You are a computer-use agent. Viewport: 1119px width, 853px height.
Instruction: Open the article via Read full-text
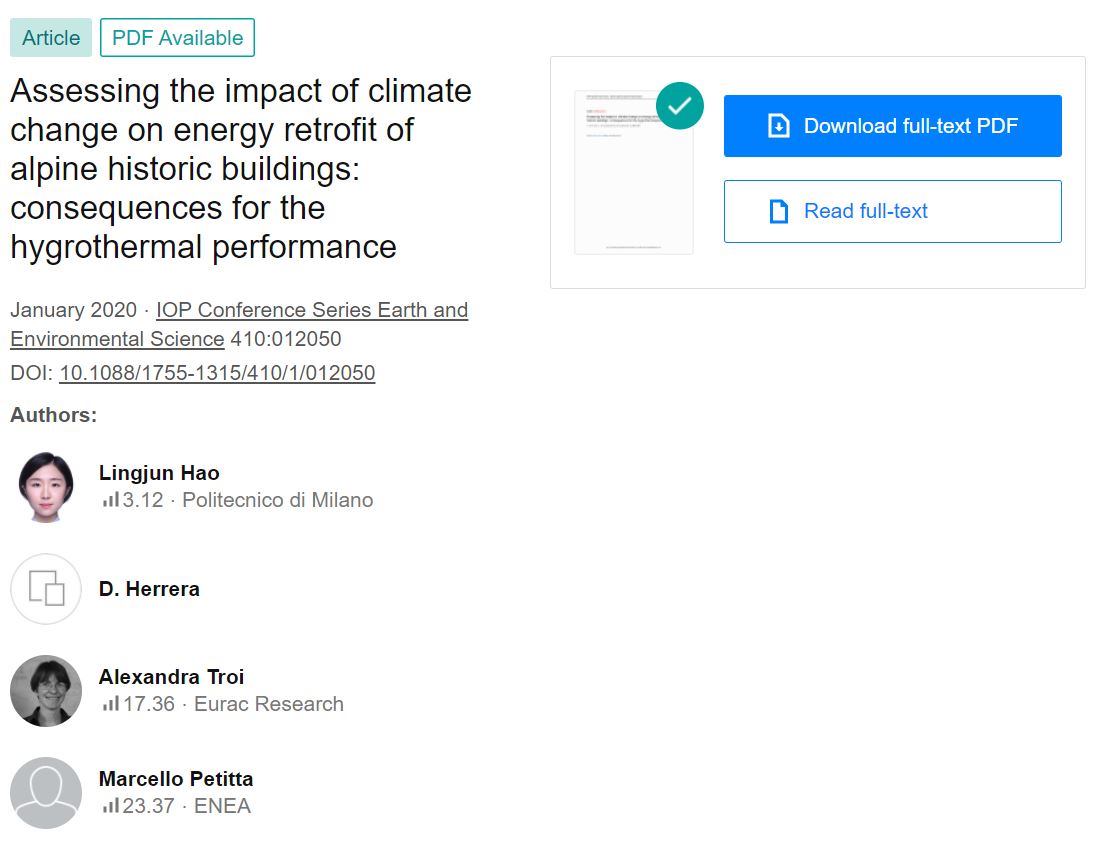892,210
